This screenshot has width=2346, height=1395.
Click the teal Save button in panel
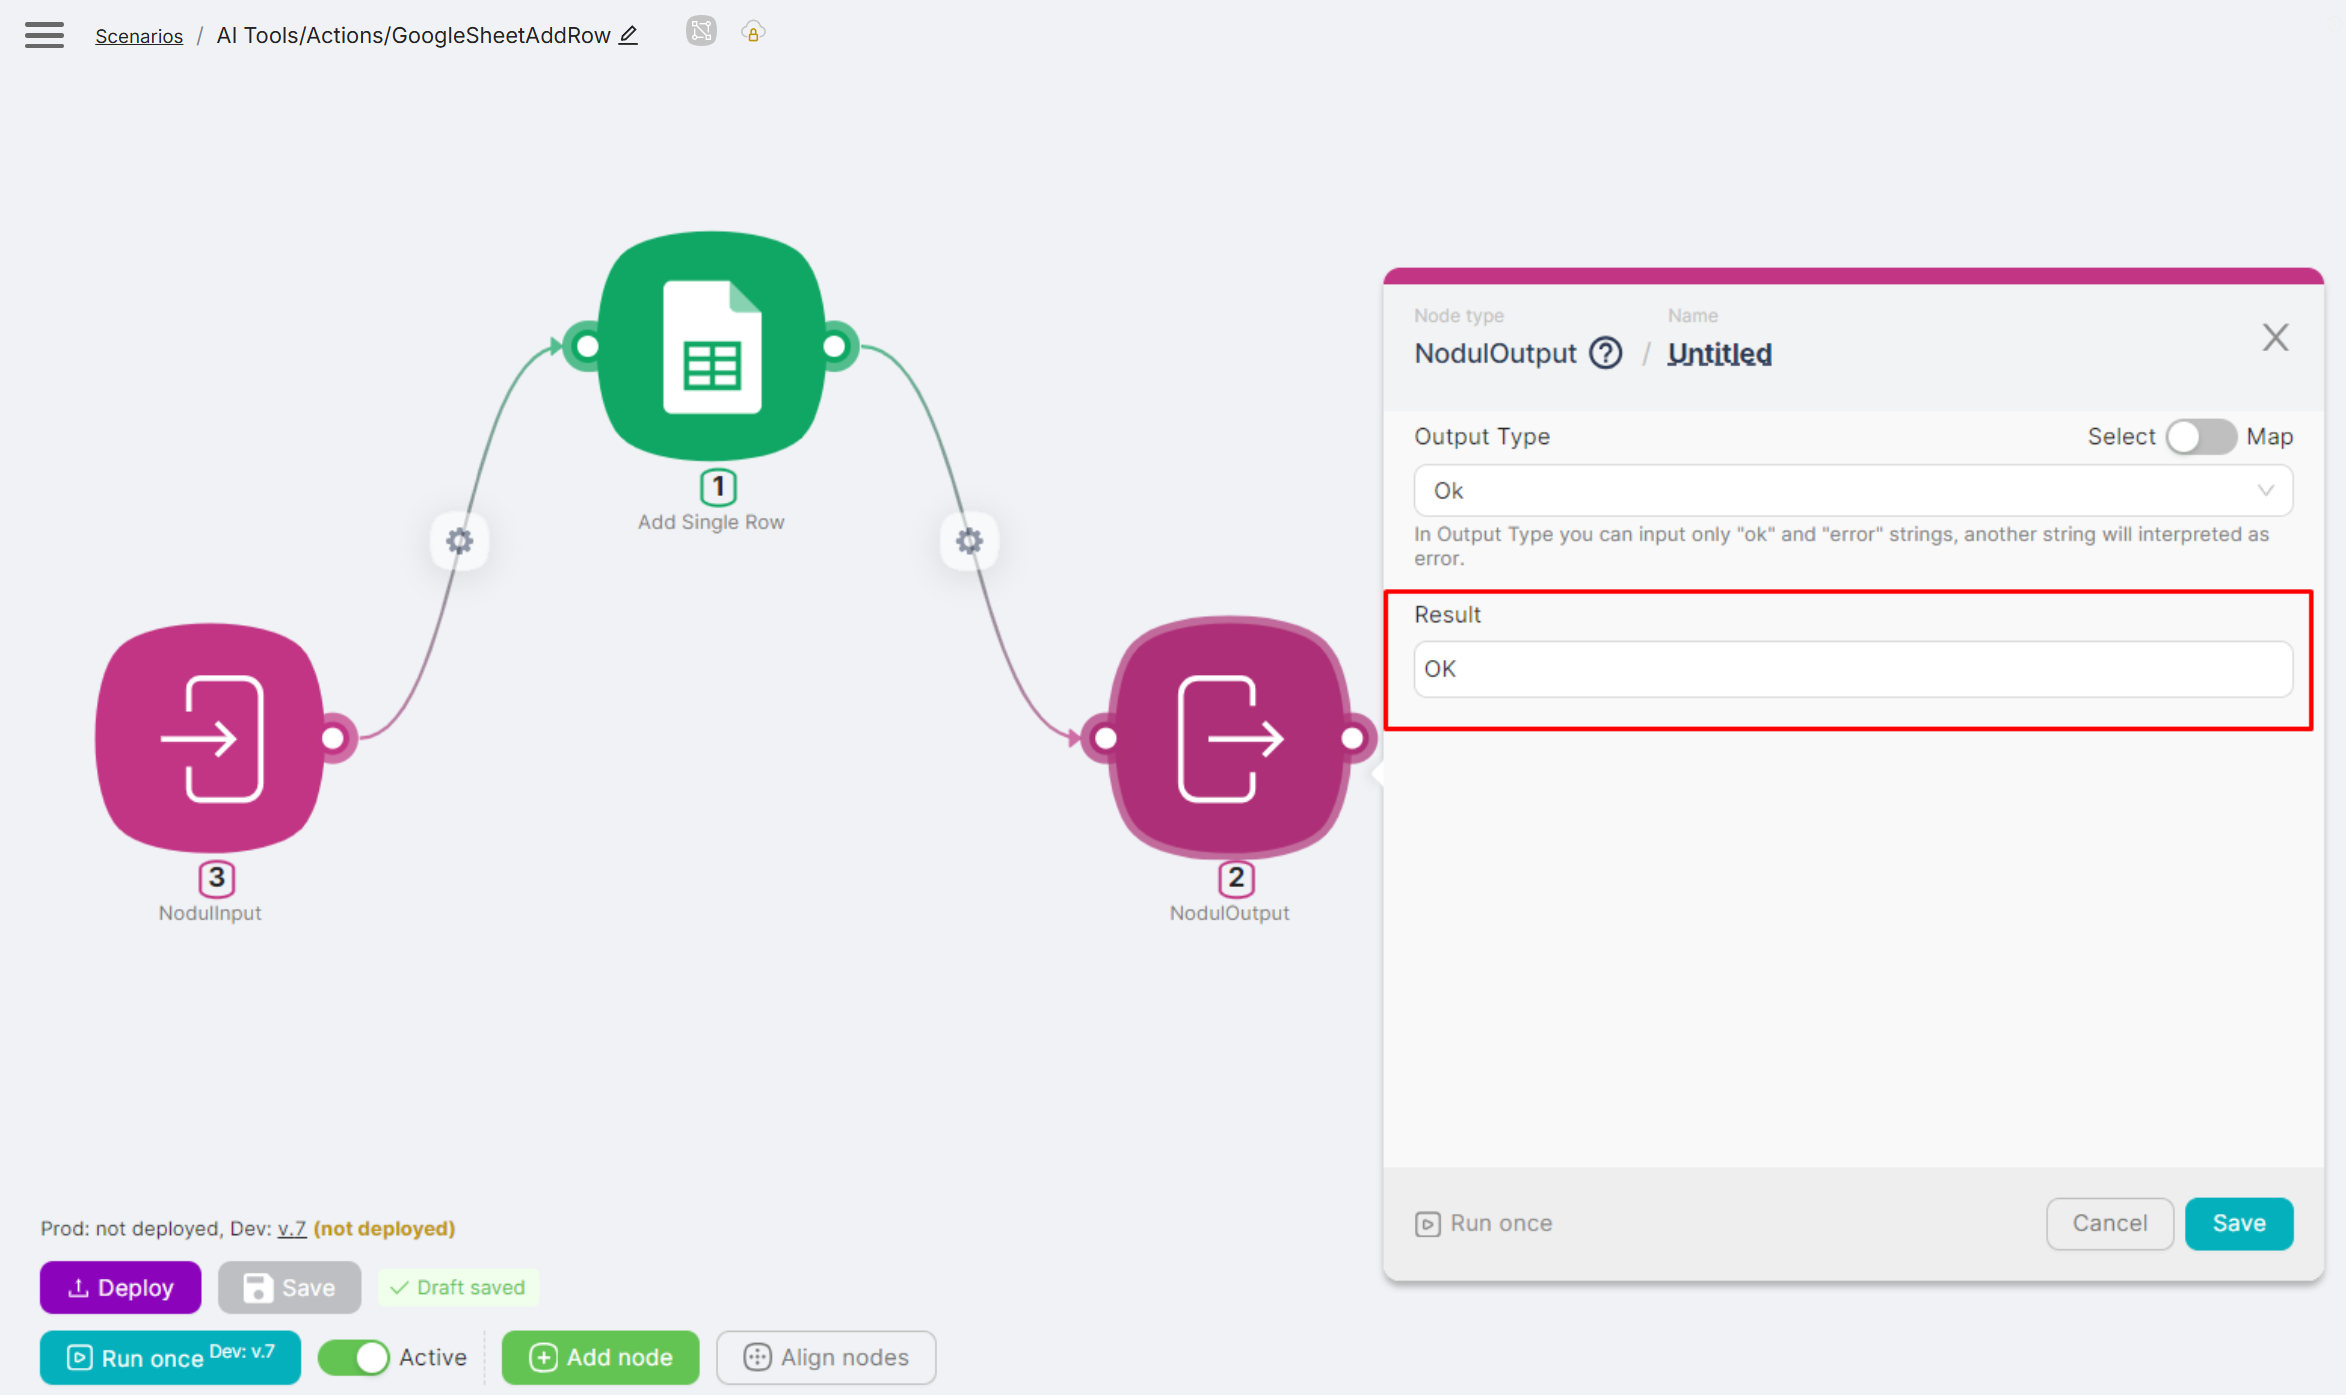[x=2238, y=1223]
